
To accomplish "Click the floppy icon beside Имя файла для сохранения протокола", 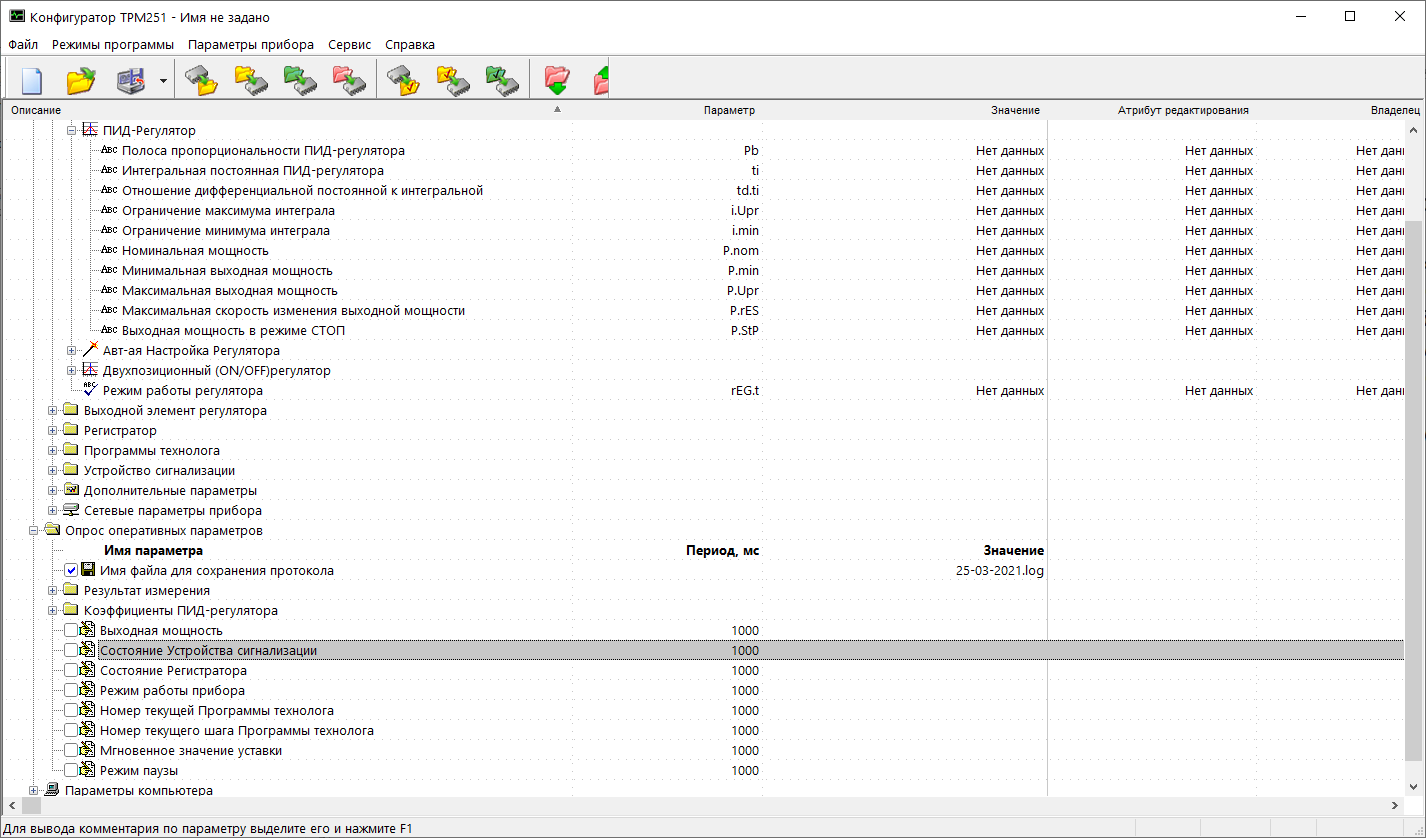I will click(89, 571).
